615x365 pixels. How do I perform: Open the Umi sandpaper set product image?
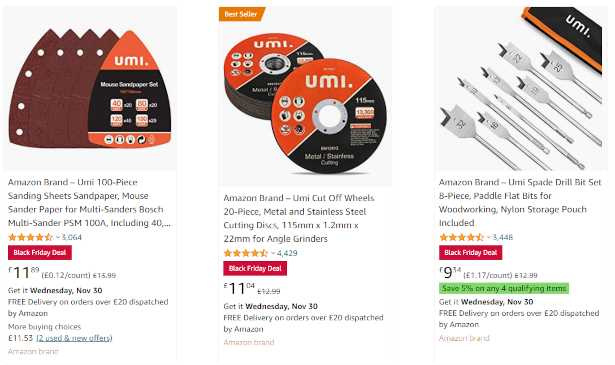pos(90,89)
